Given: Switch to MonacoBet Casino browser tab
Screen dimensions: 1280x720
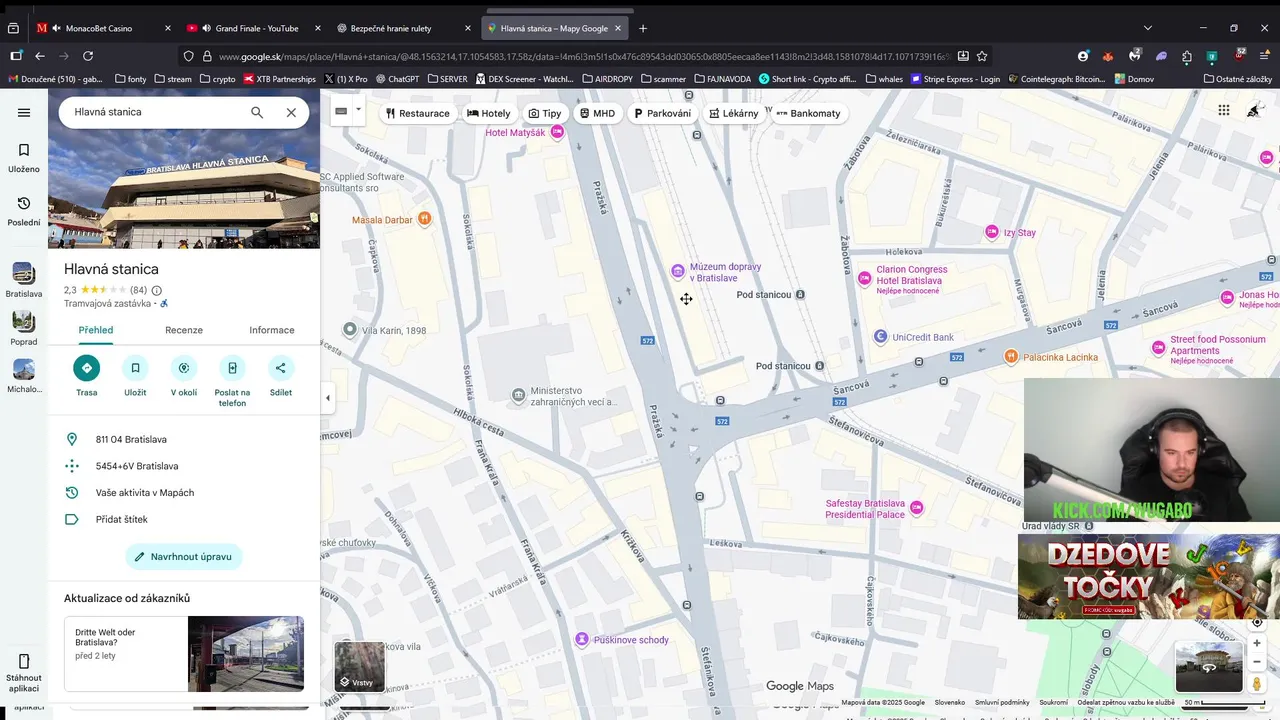Looking at the screenshot, I should coord(103,28).
